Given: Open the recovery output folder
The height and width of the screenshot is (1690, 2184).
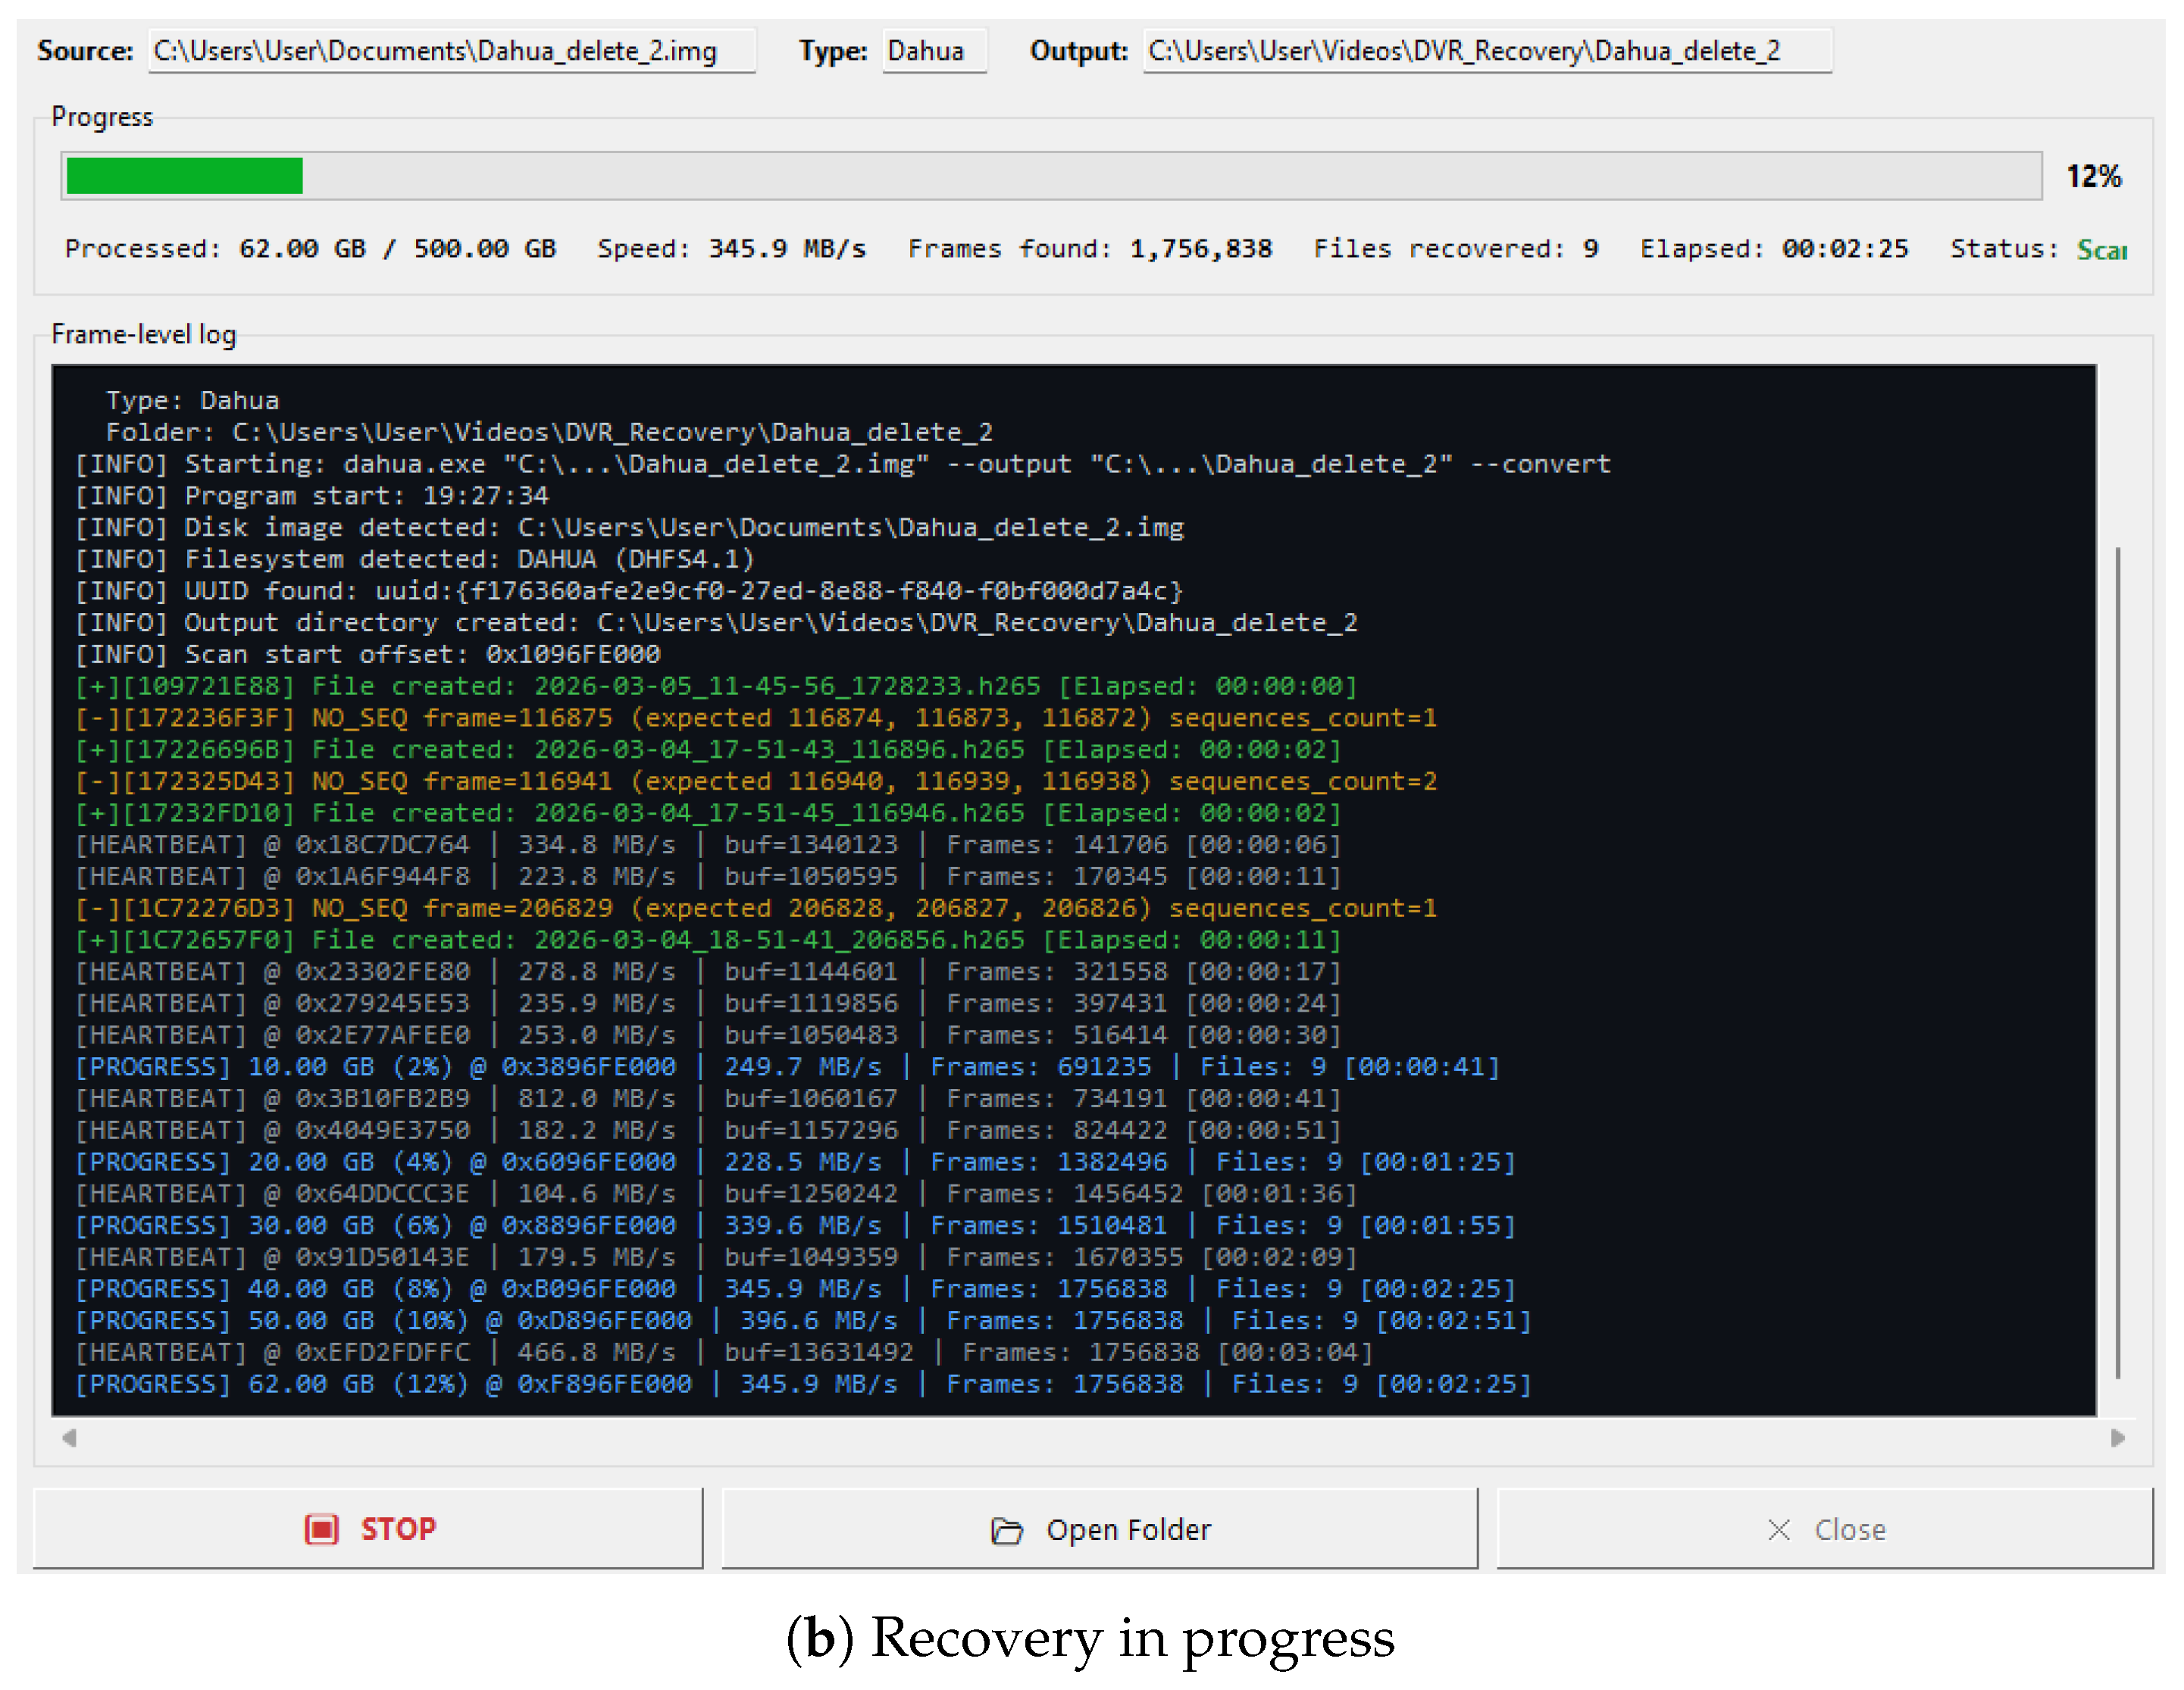Looking at the screenshot, I should click(x=1099, y=1528).
